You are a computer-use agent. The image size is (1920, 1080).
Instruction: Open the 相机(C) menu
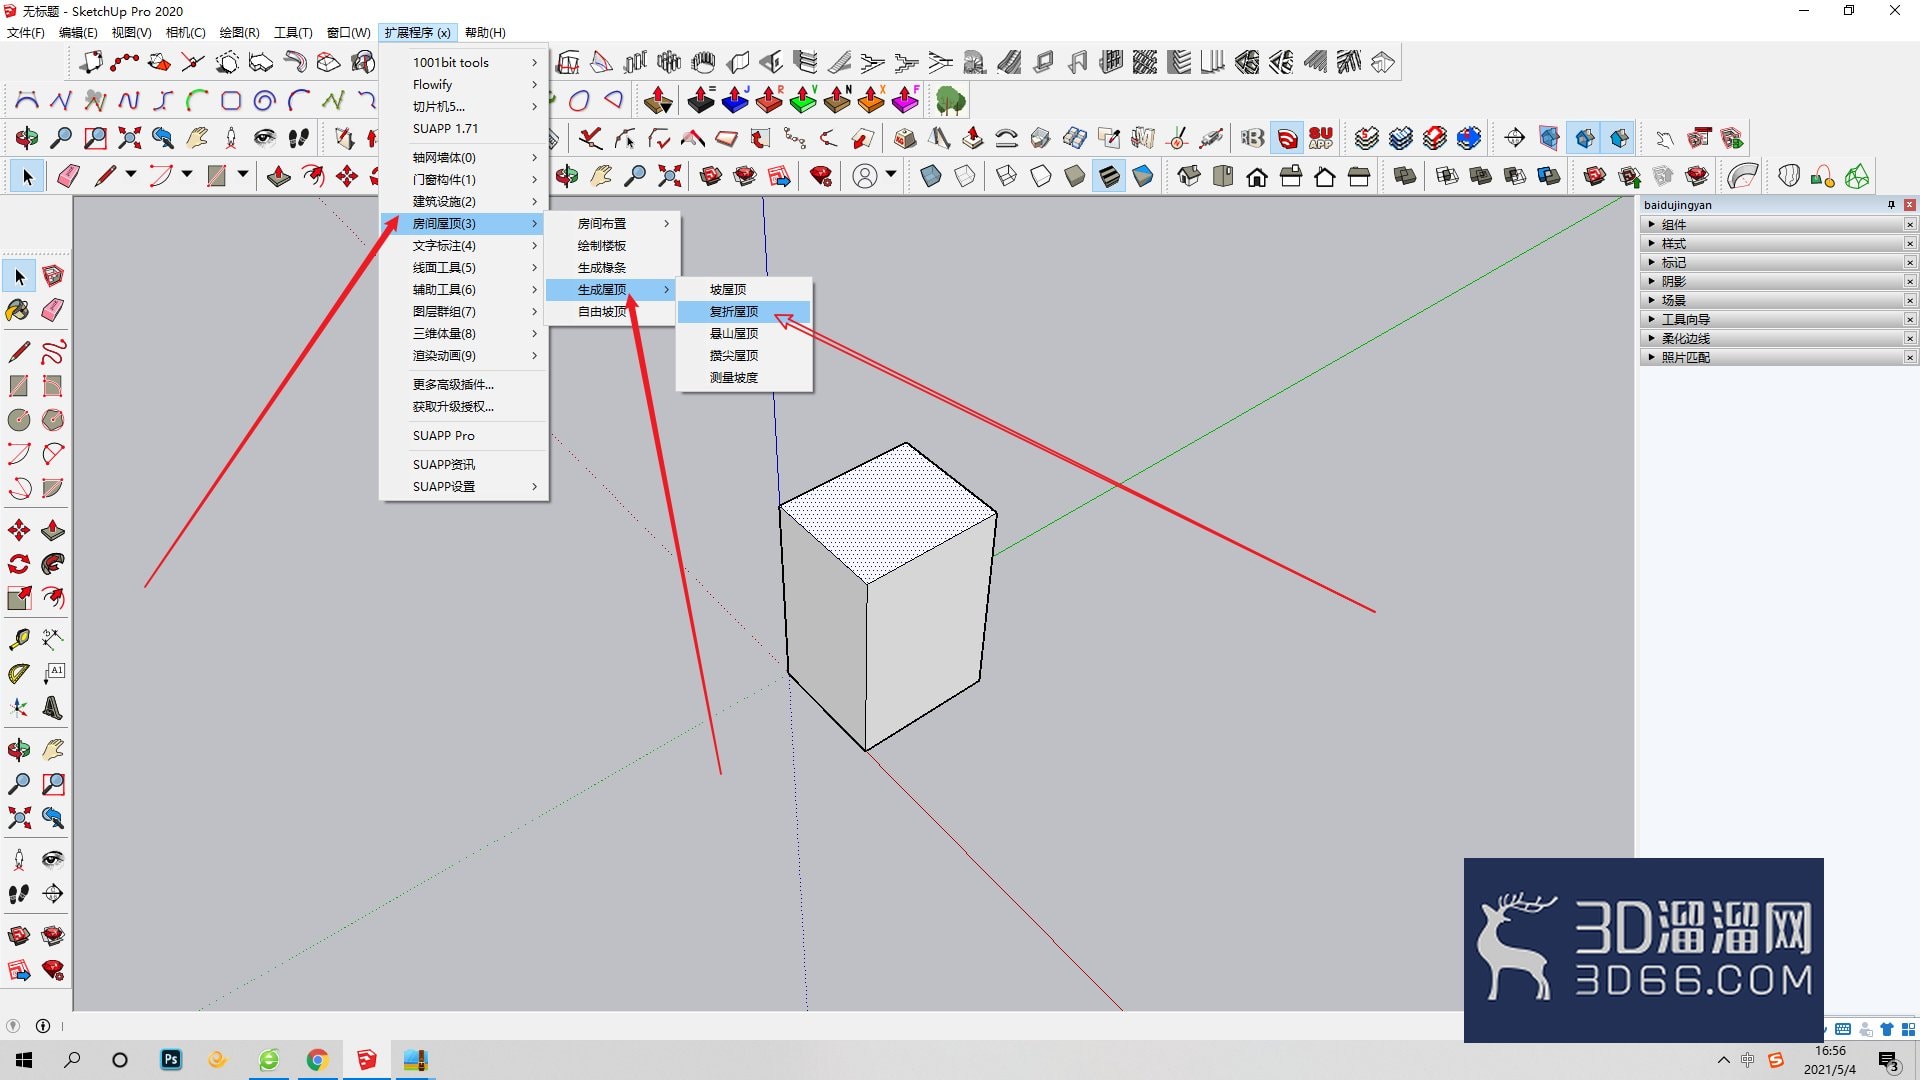pos(185,32)
